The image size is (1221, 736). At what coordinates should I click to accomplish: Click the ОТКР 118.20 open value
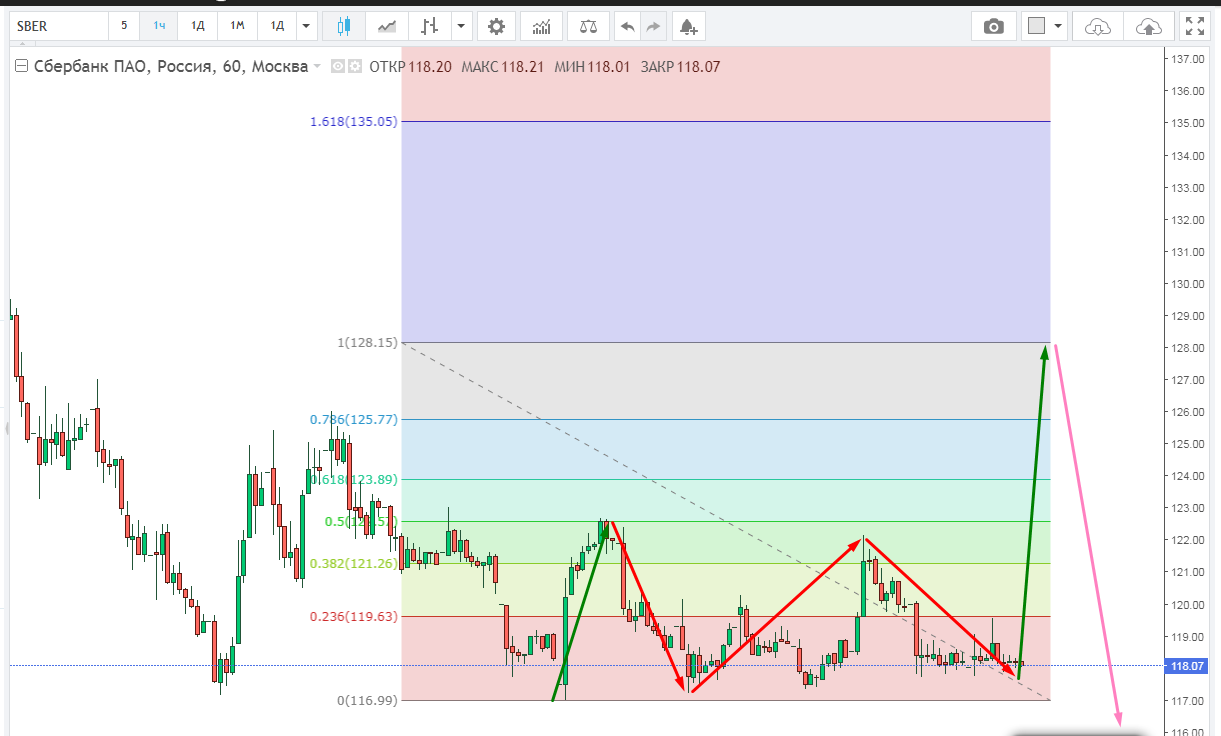410,67
